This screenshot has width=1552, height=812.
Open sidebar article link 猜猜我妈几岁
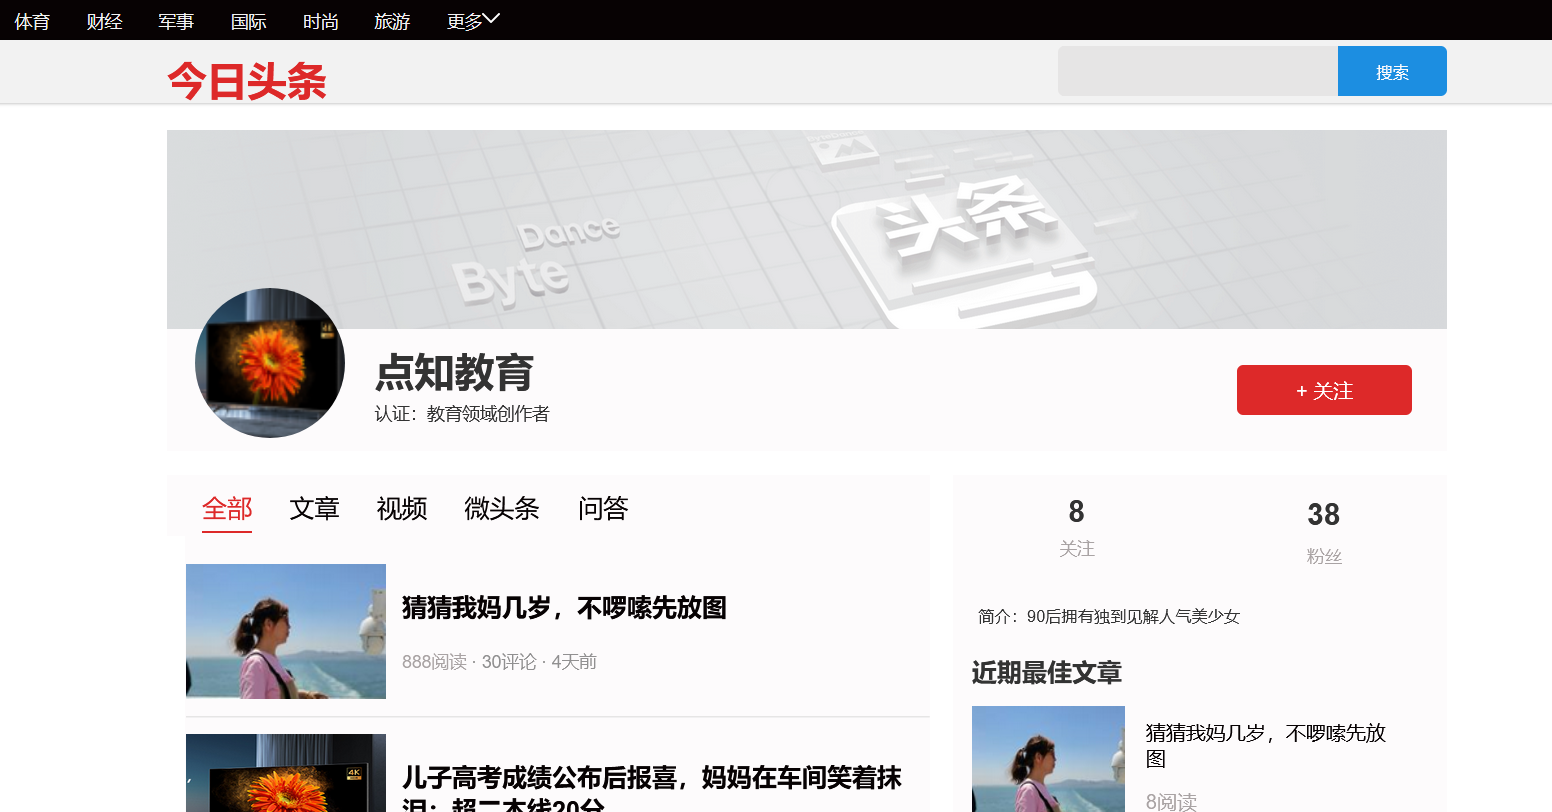tap(1266, 746)
